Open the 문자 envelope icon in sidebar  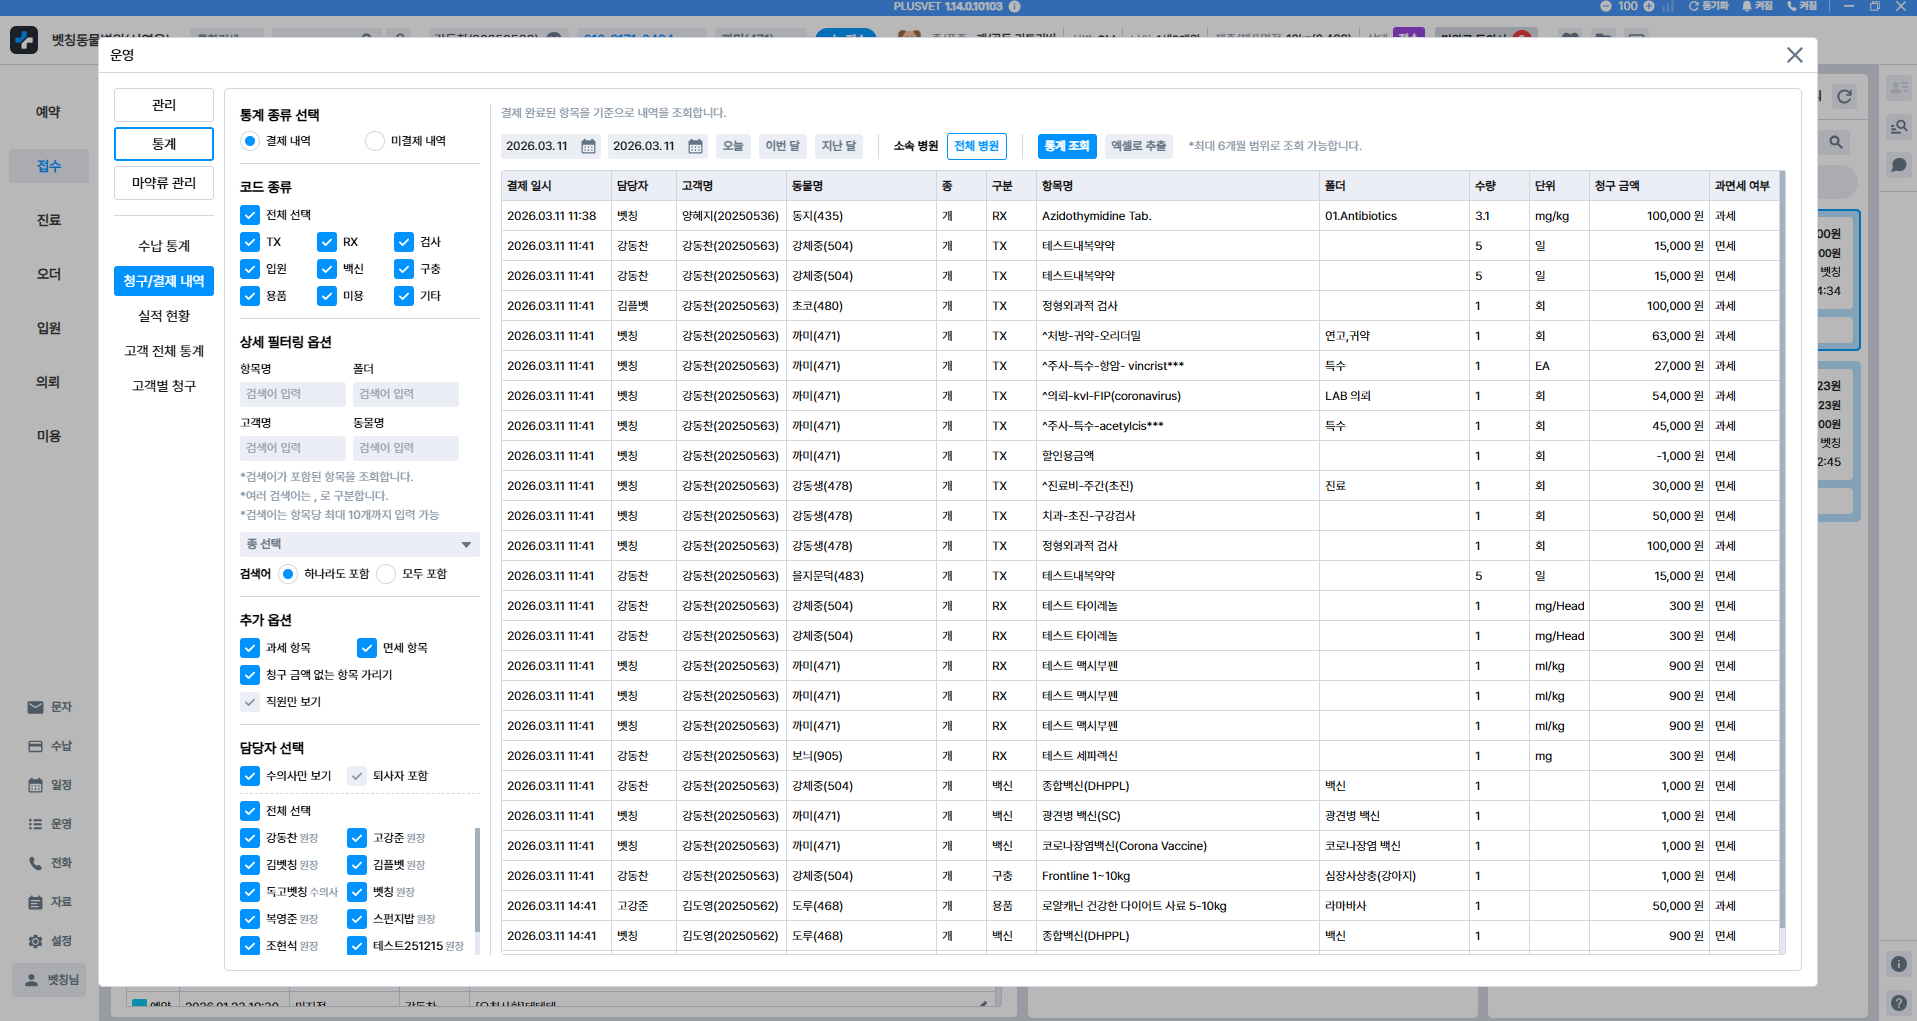pyautogui.click(x=35, y=707)
